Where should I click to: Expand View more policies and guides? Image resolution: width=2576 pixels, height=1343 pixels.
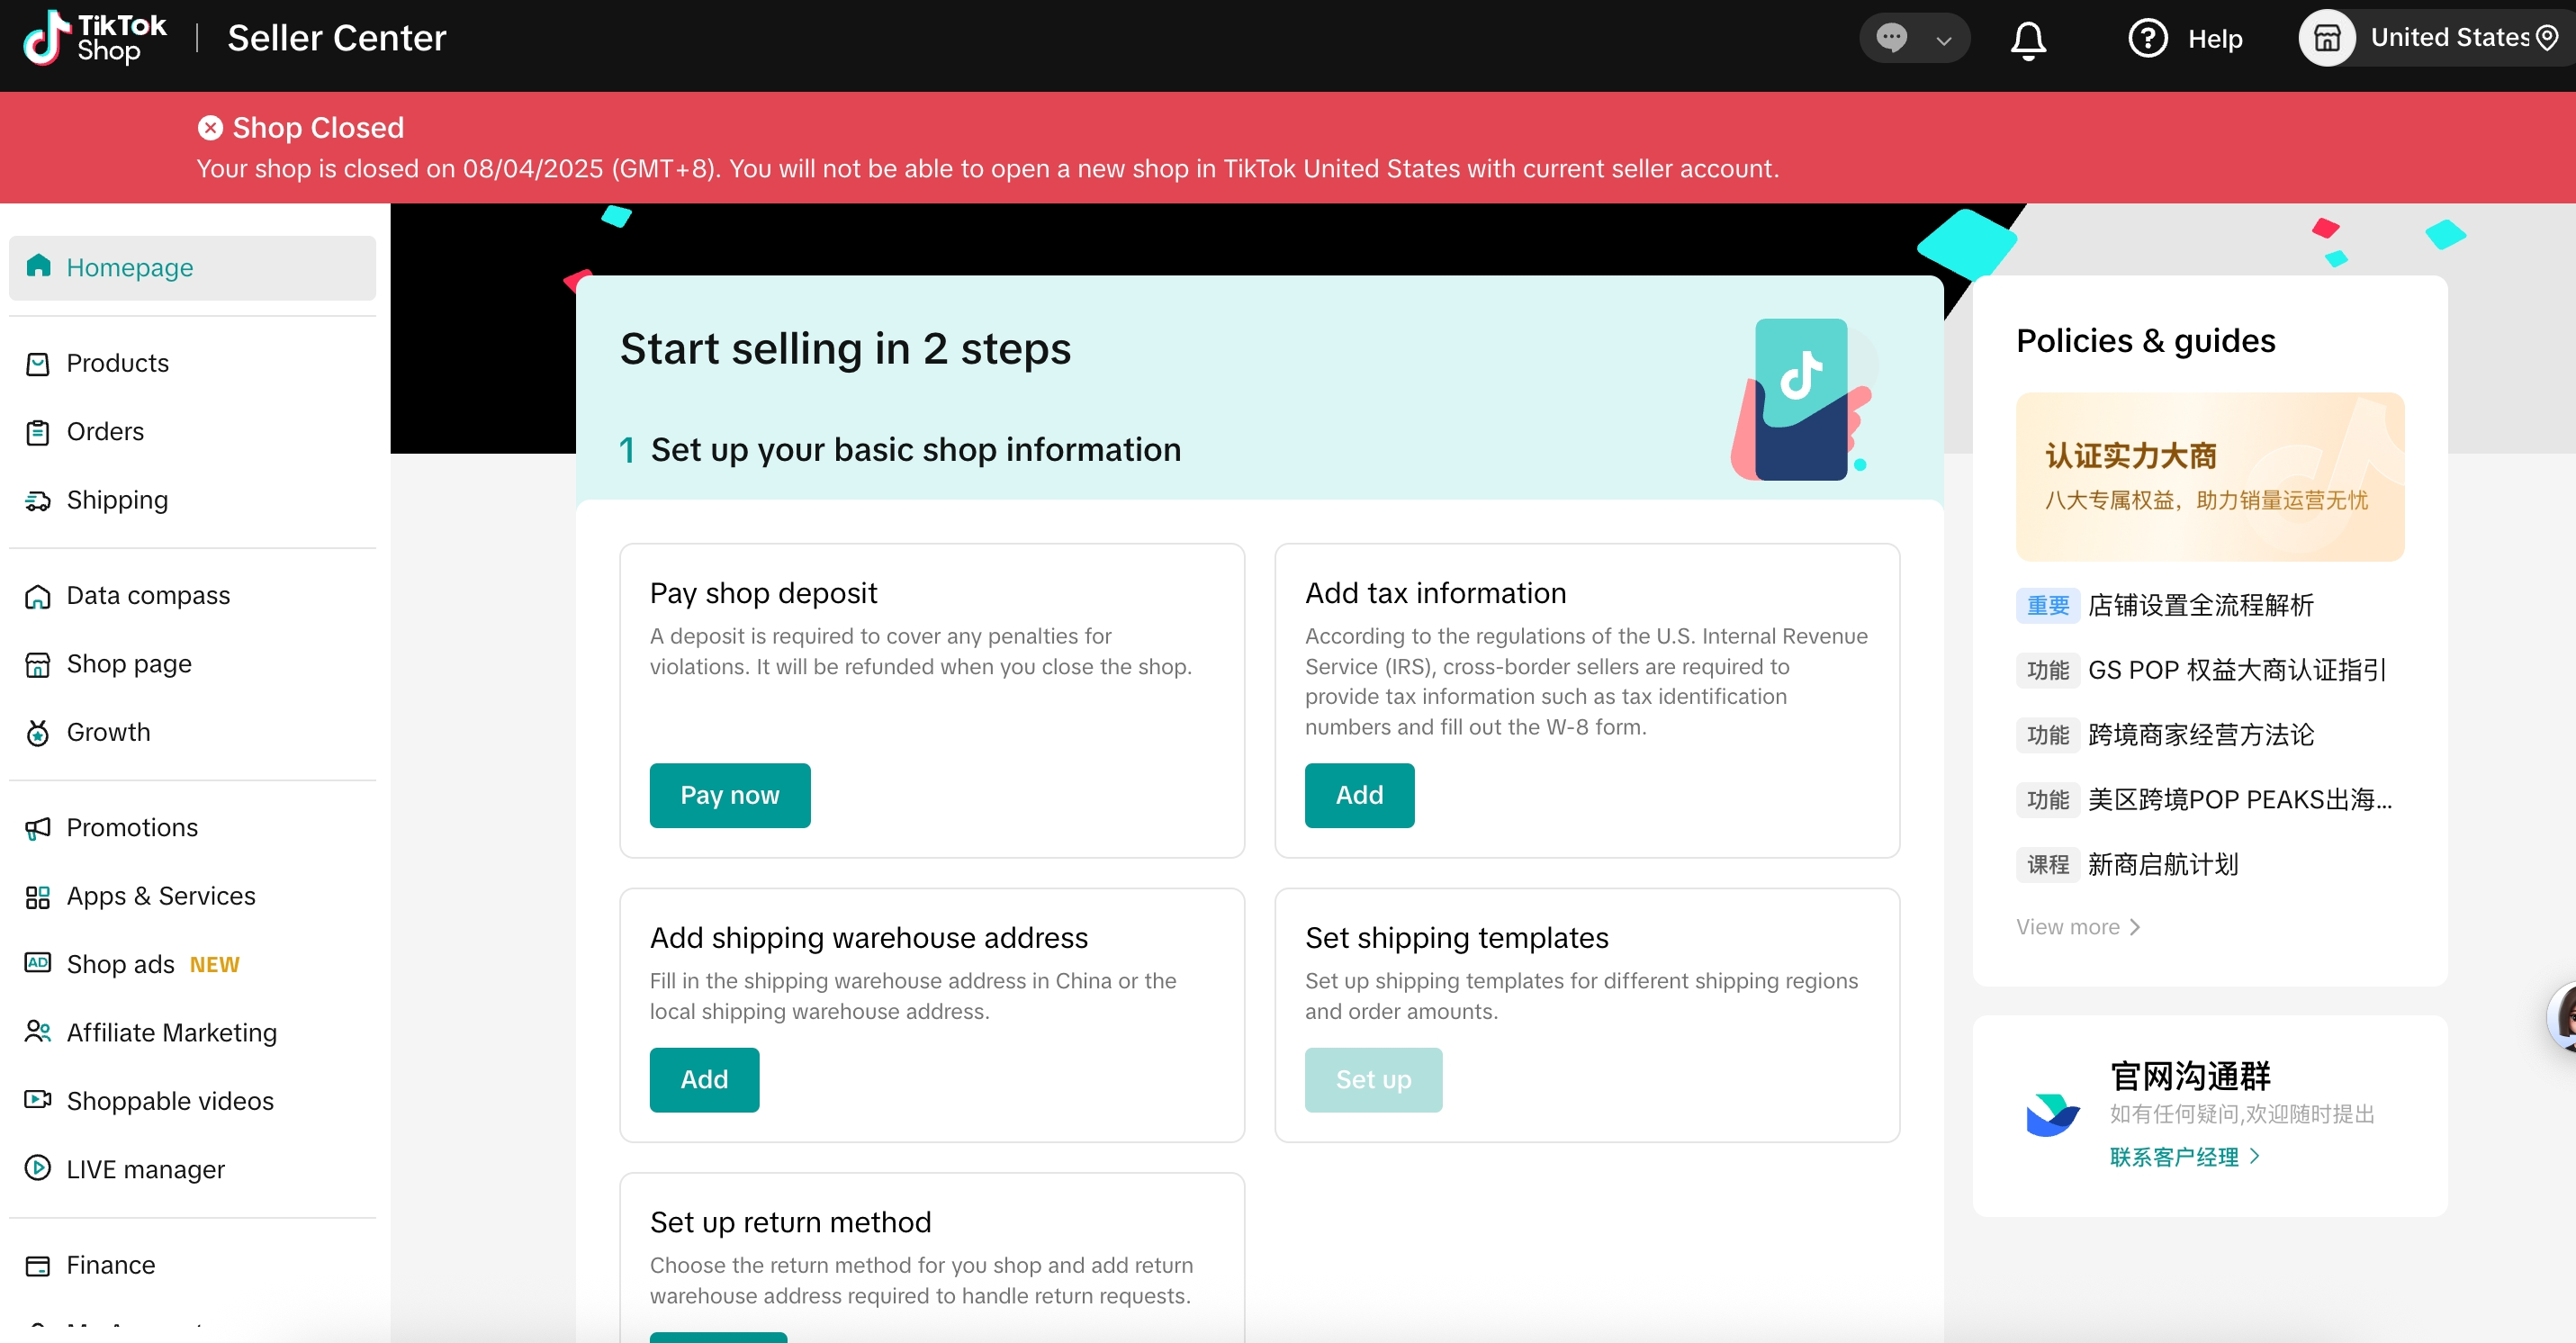(x=2077, y=927)
